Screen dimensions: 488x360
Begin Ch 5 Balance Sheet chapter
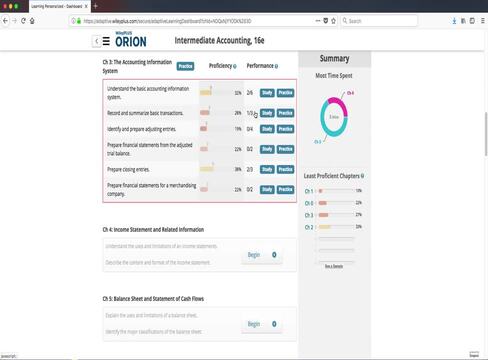pos(254,324)
